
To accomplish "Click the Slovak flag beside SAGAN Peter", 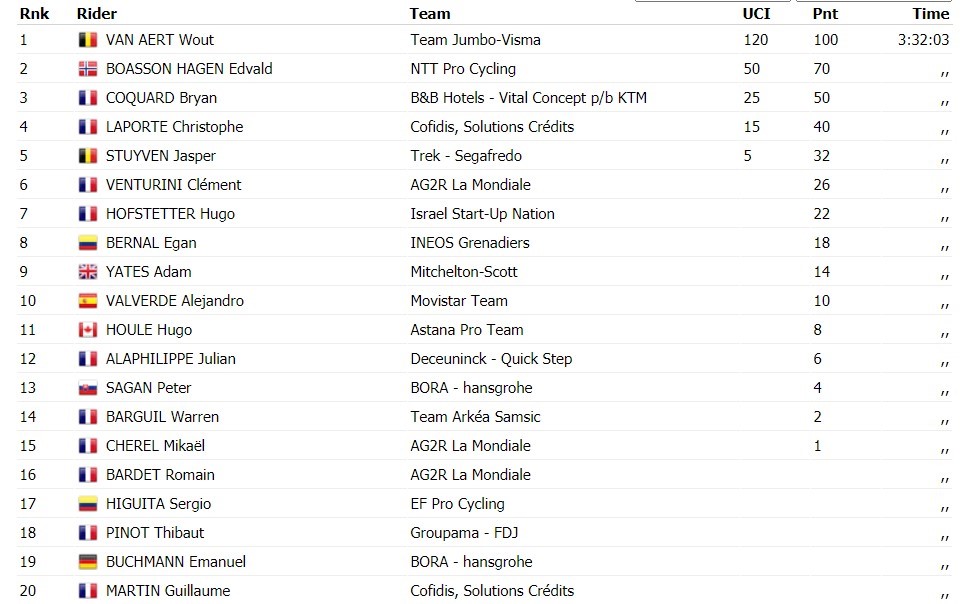I will point(88,388).
